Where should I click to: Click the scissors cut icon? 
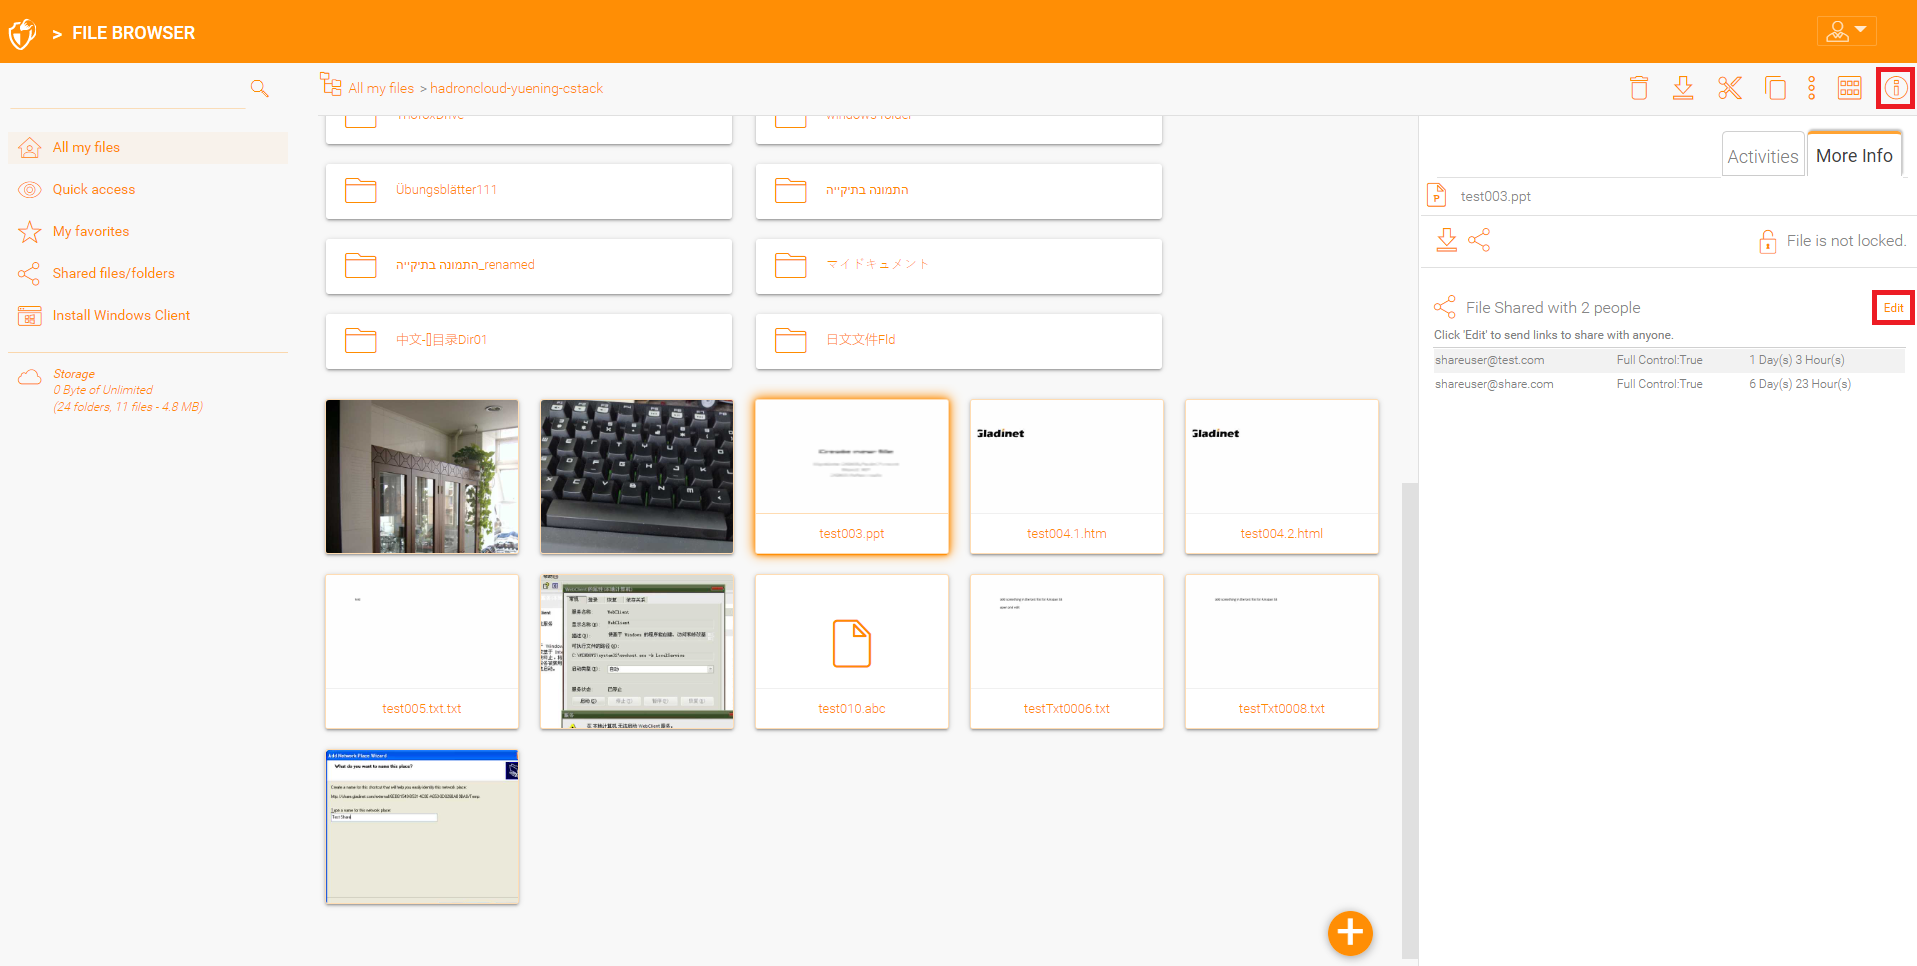[1729, 88]
